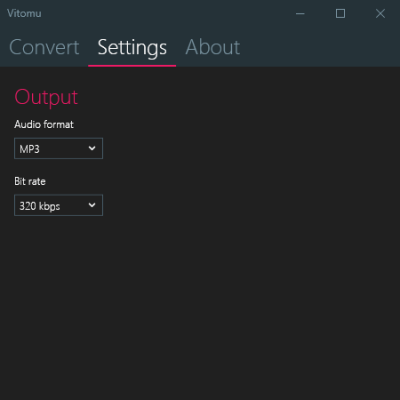The height and width of the screenshot is (400, 400).
Task: Click the Bit rate label
Action: point(30,181)
